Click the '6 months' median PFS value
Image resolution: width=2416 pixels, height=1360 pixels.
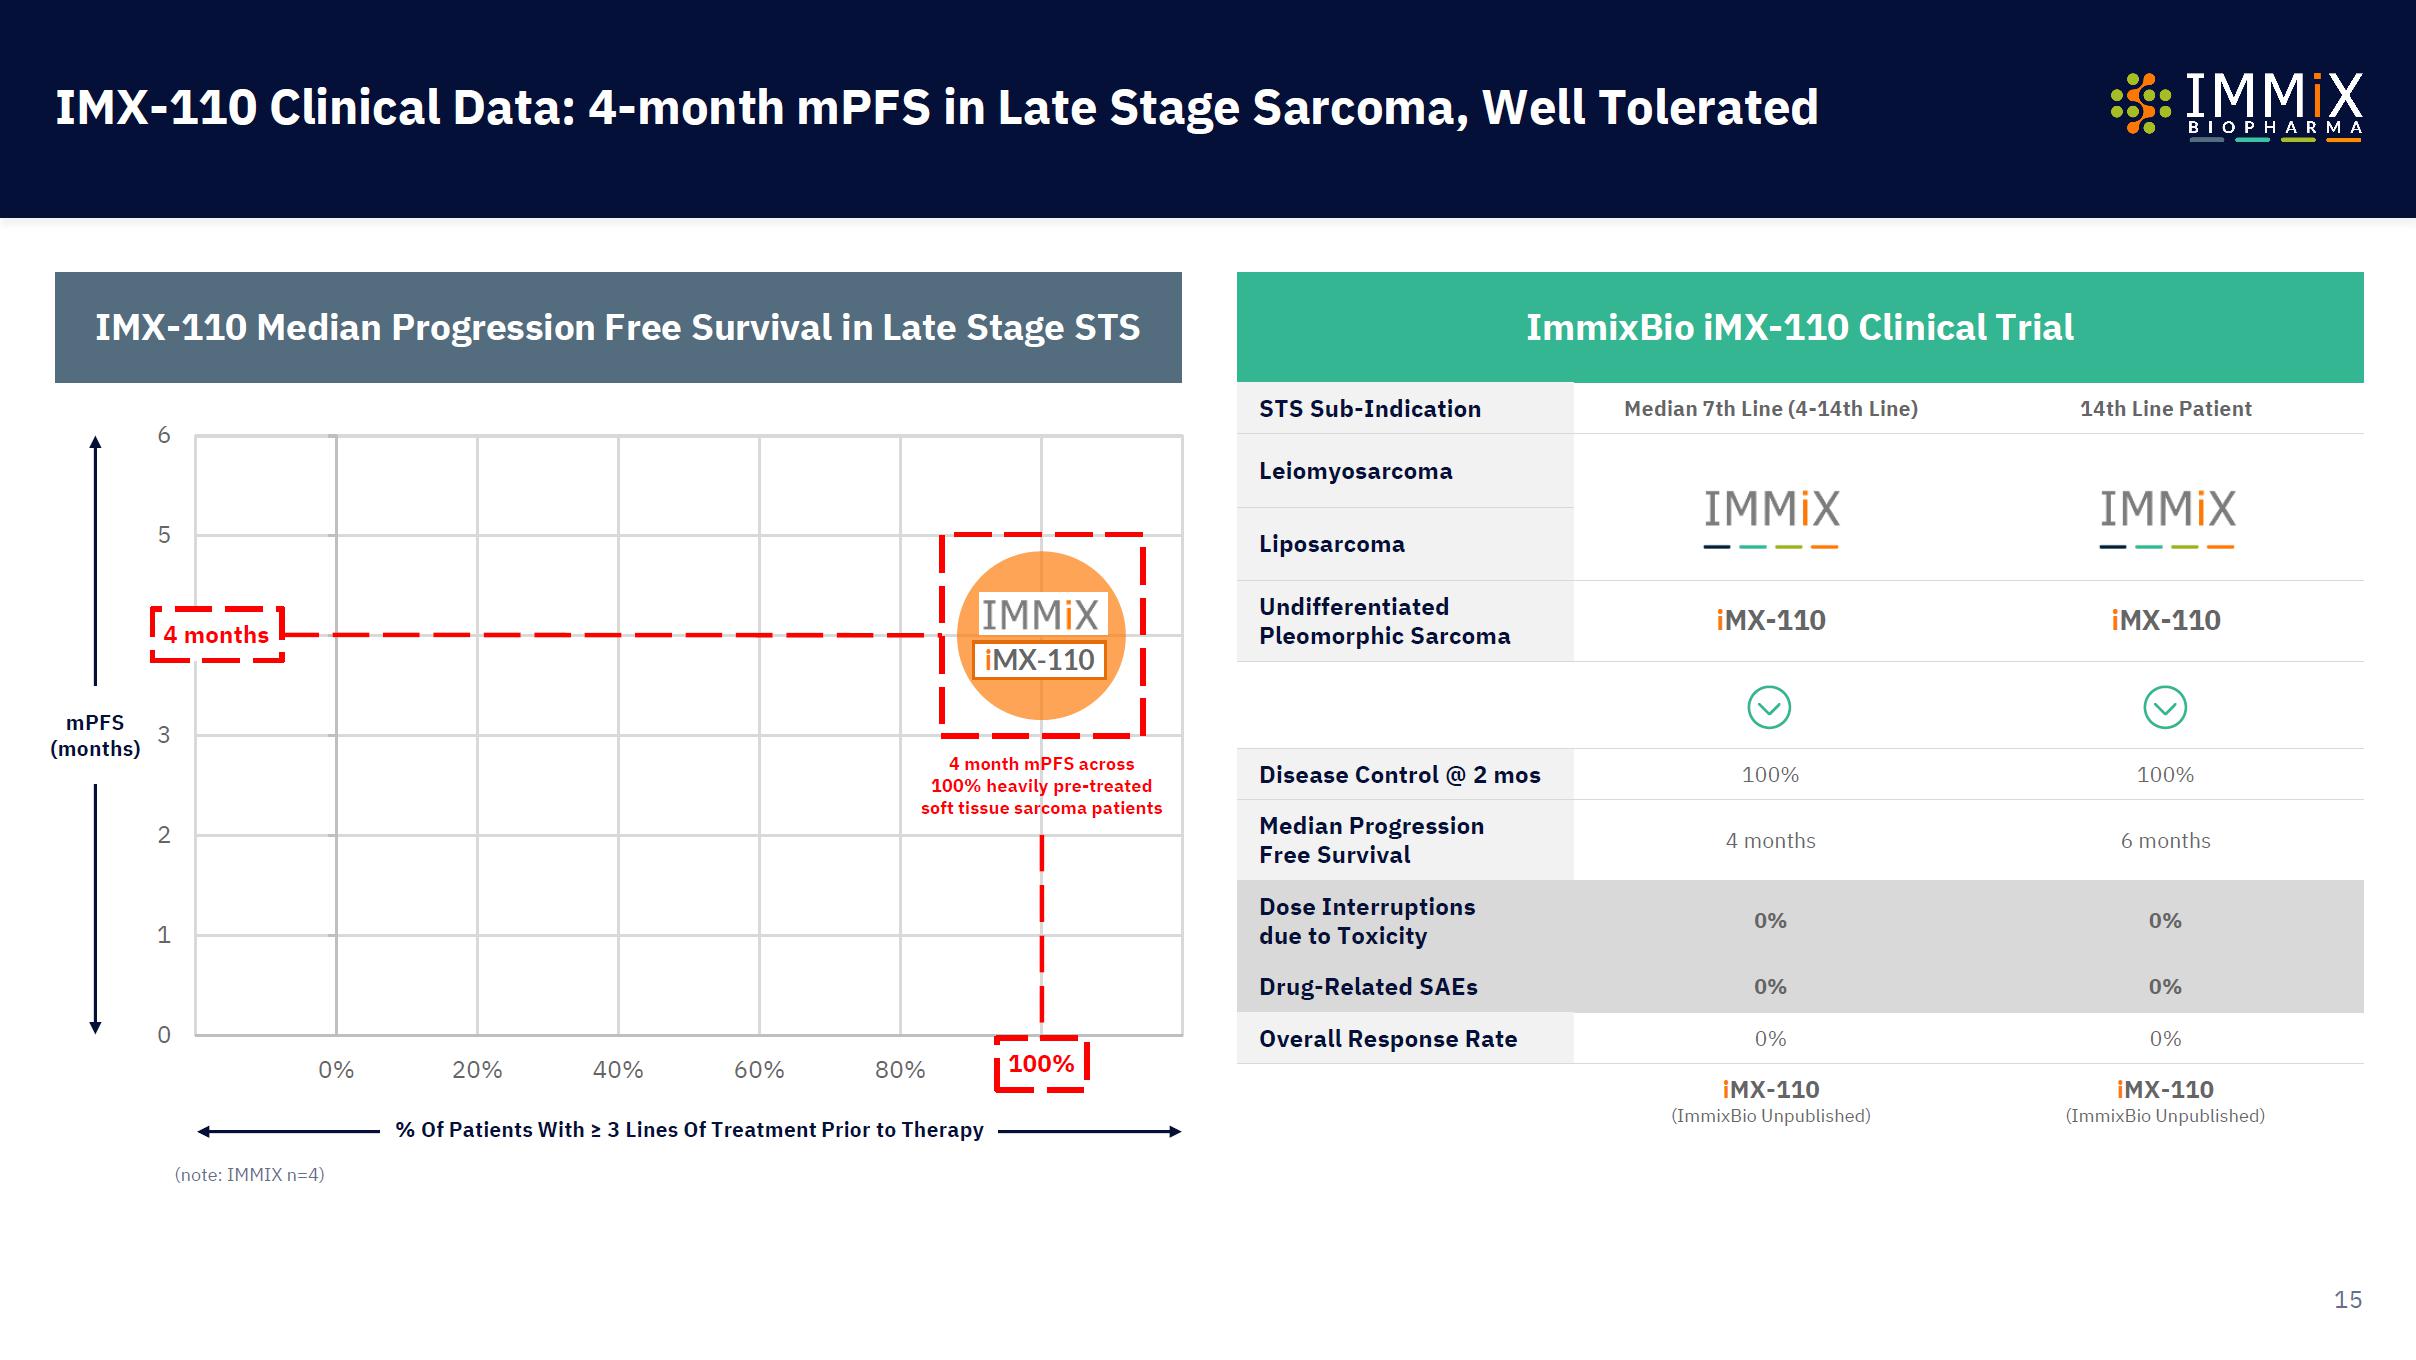coord(2165,841)
